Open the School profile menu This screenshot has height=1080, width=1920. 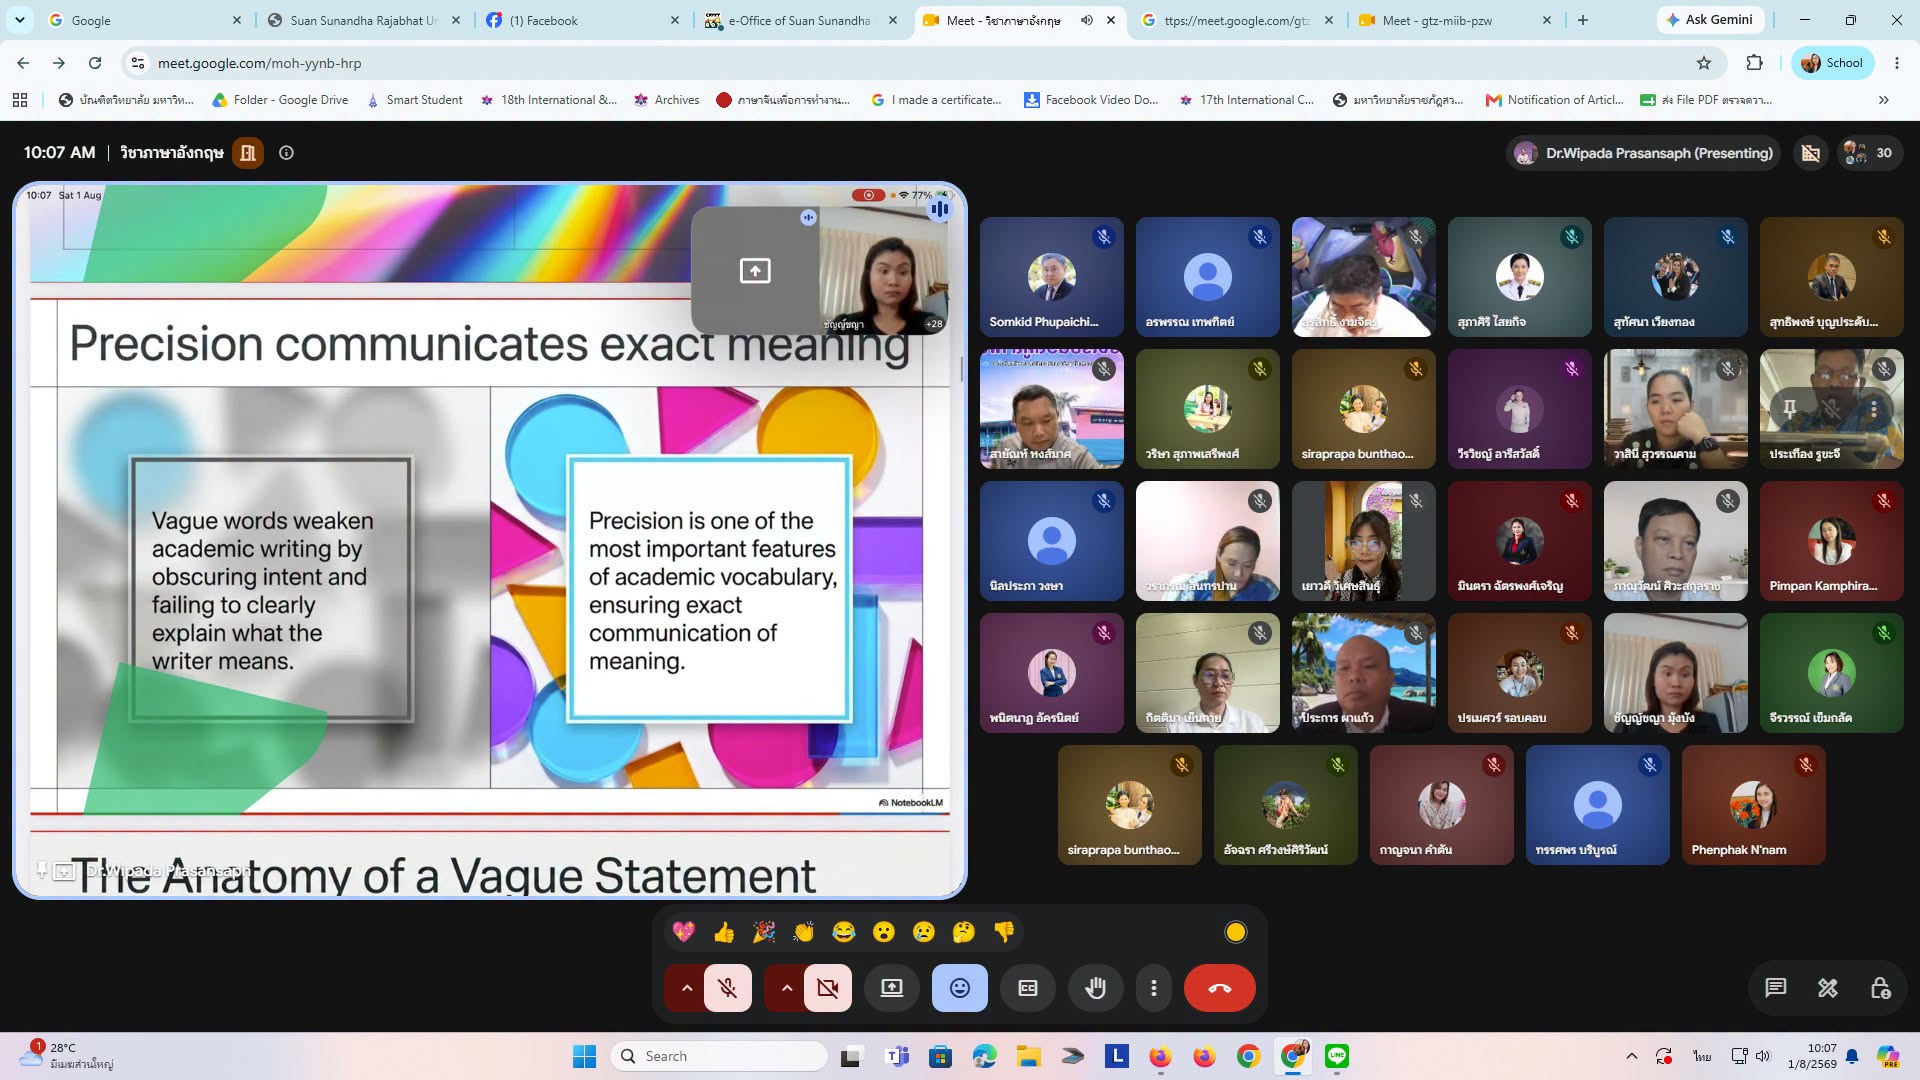(x=1833, y=63)
